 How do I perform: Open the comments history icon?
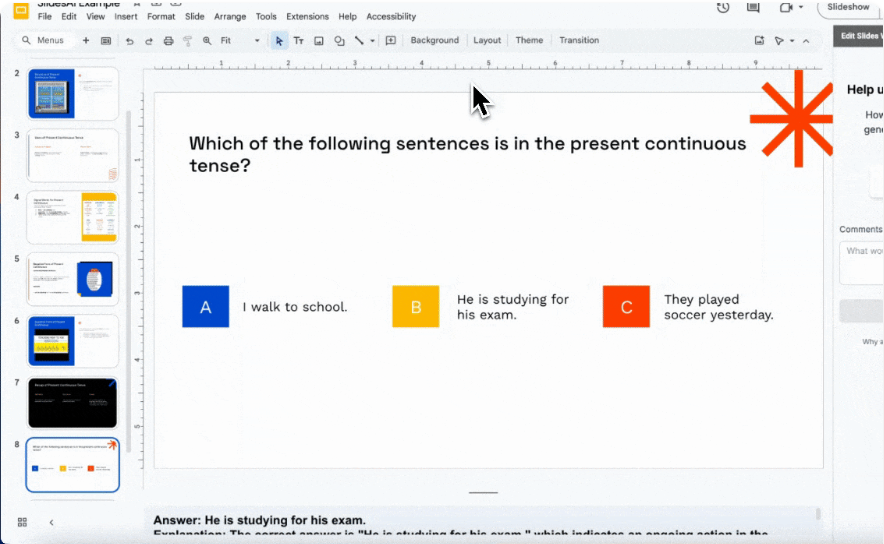[x=752, y=8]
